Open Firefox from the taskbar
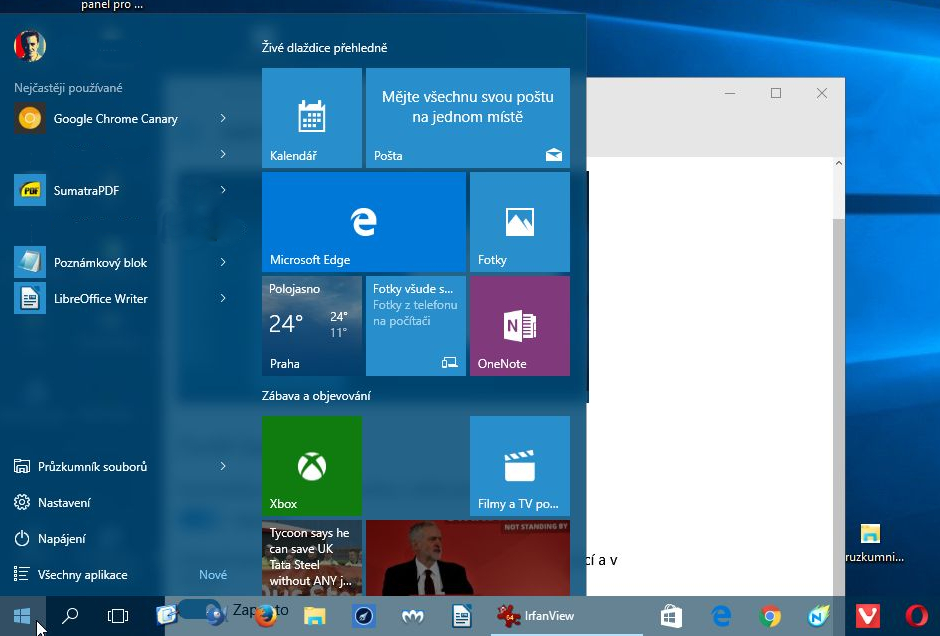 coord(265,616)
